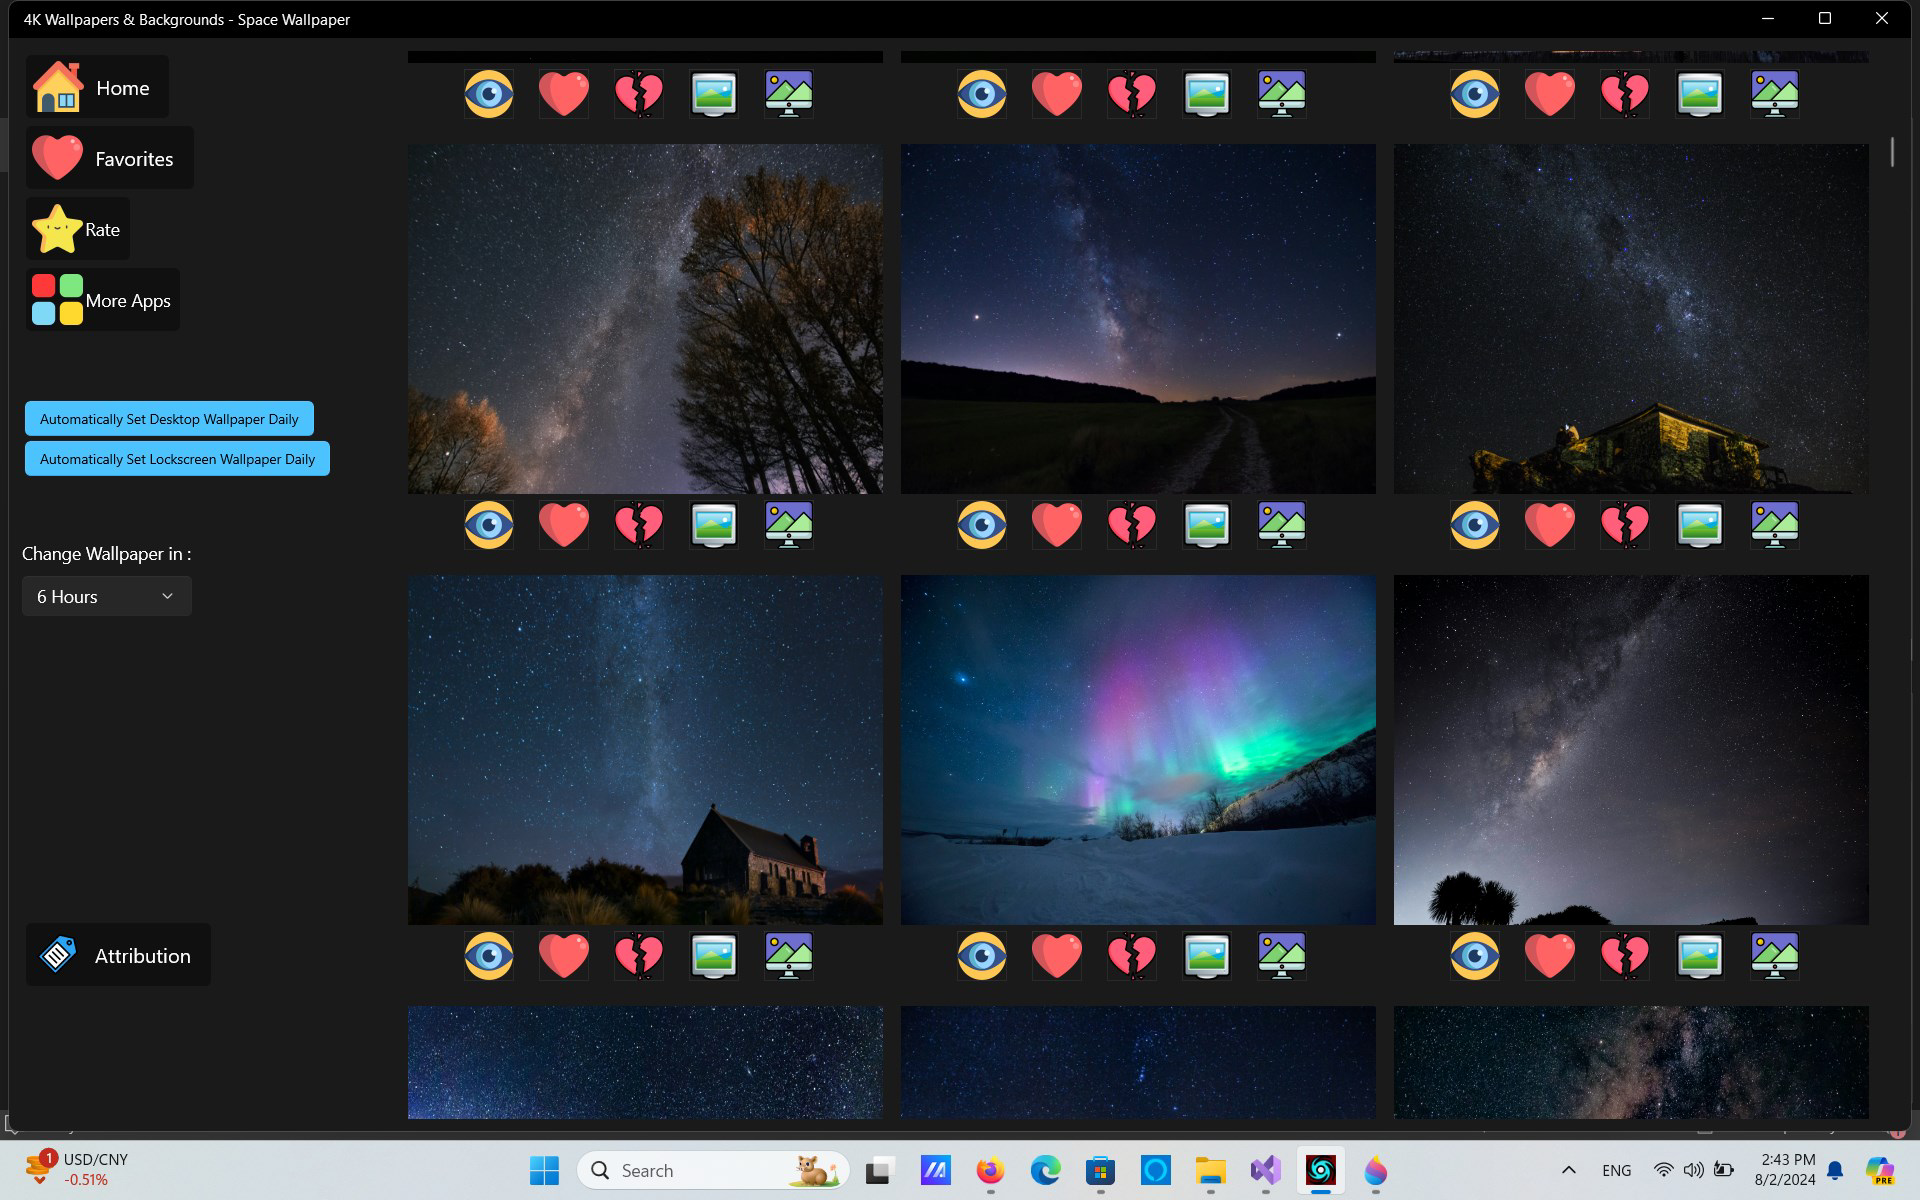
Task: Apply dirt road wallpaper via monitor landscape icon
Action: tap(1282, 525)
